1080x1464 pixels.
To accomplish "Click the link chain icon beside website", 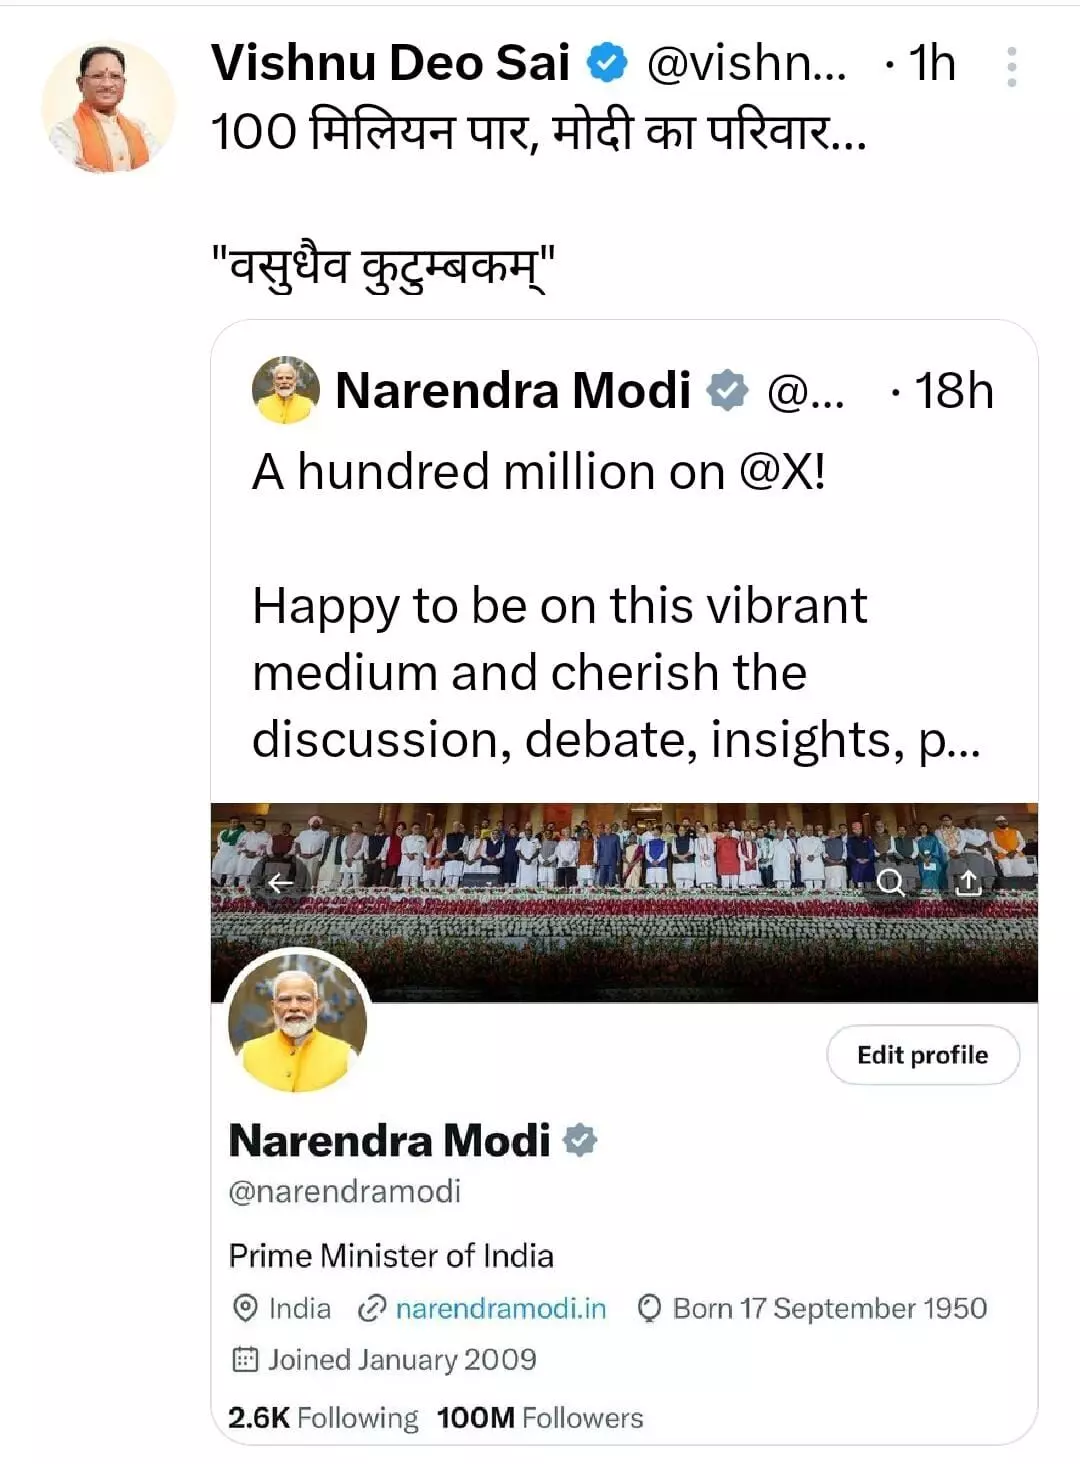I will (372, 1308).
